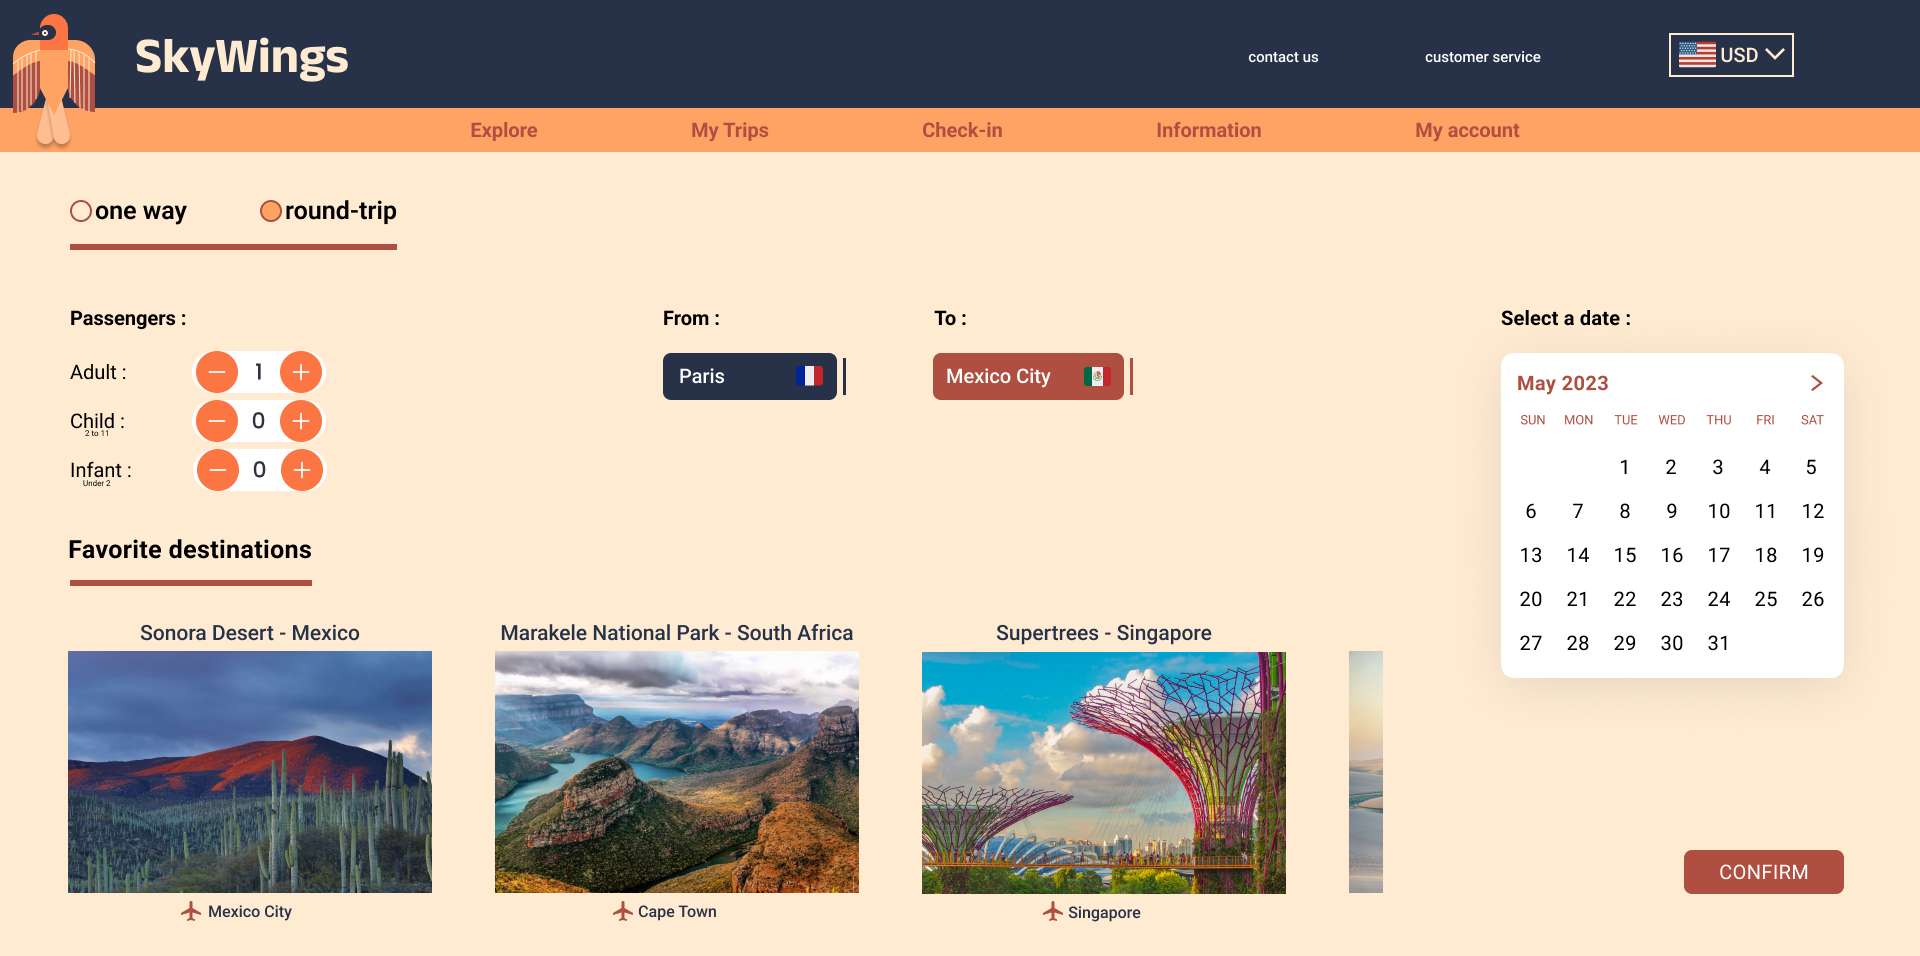Open the Mexico City destination selector

[x=1027, y=376]
